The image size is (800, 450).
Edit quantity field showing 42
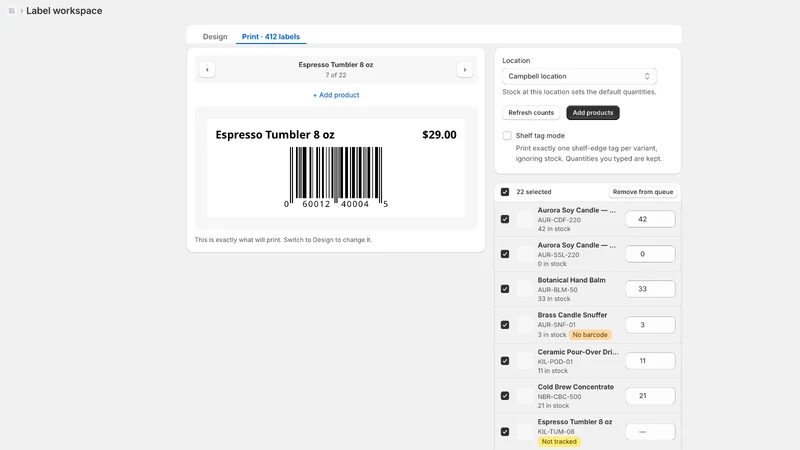(650, 219)
